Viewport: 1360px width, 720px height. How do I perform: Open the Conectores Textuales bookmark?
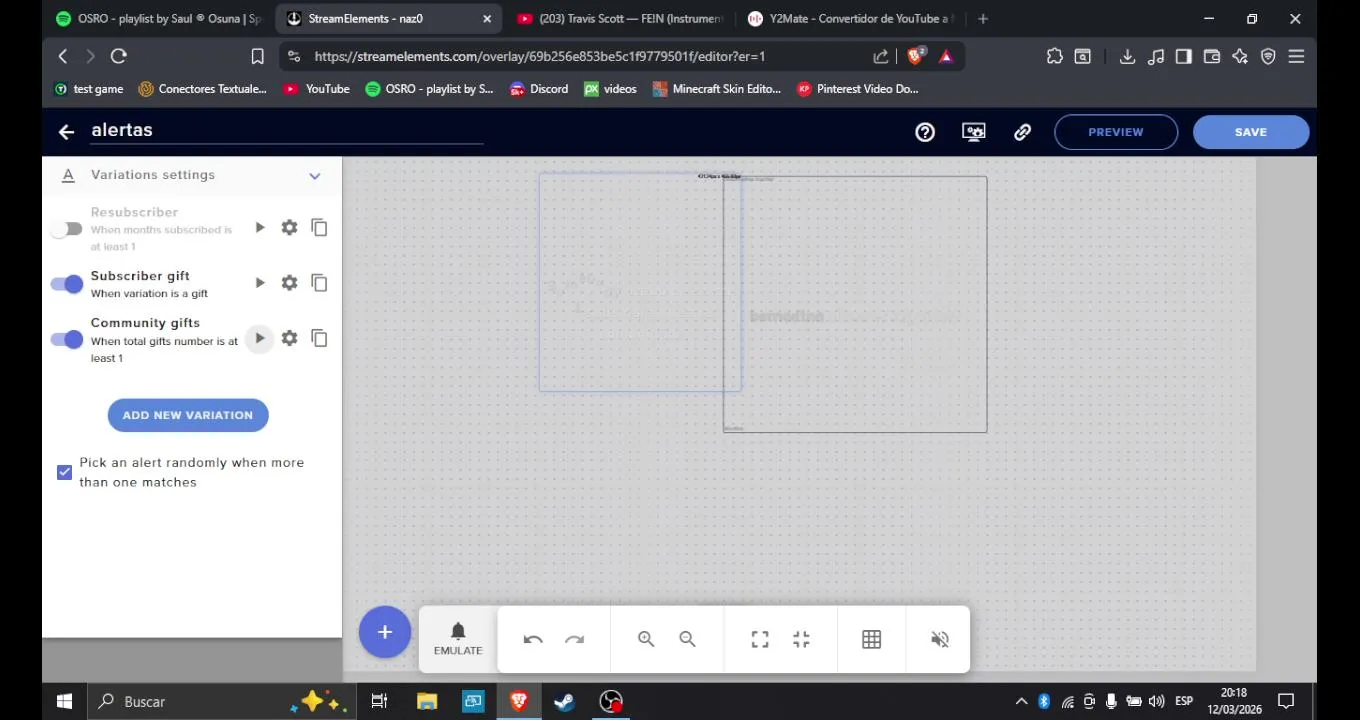tap(202, 89)
